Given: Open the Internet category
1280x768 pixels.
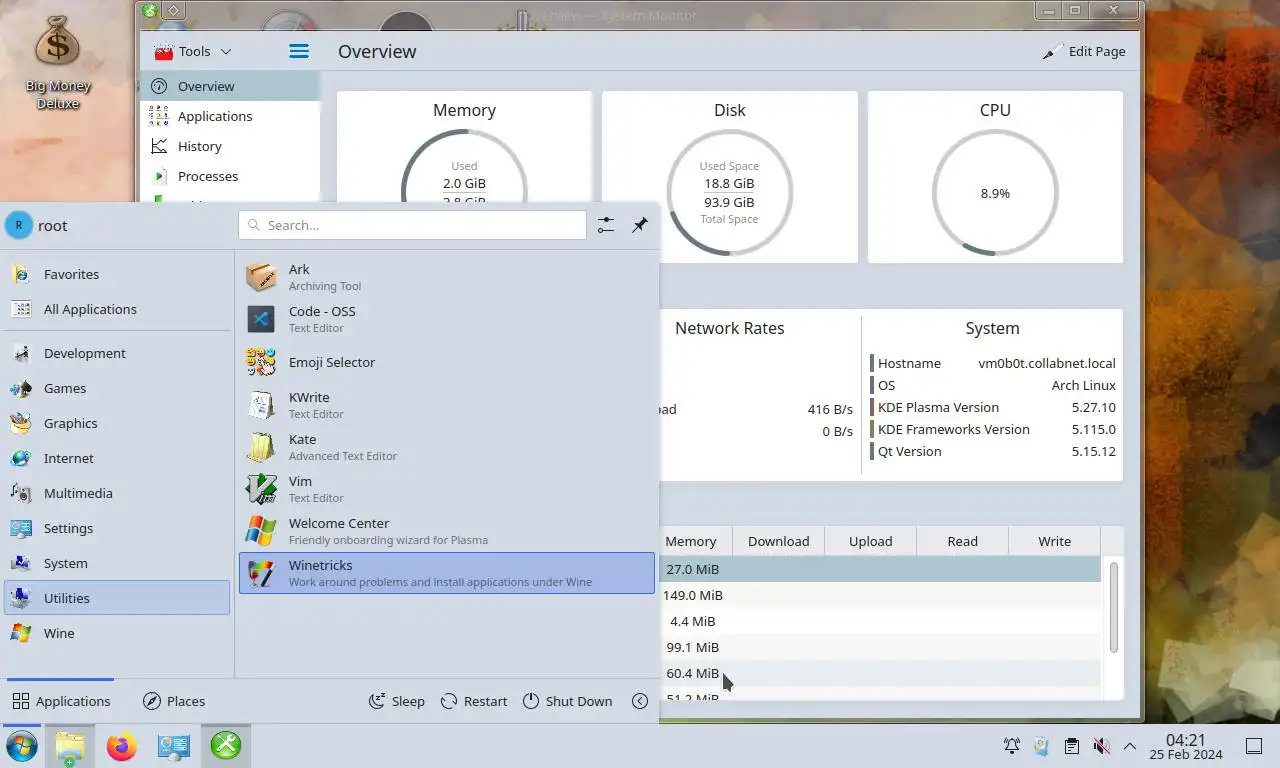Looking at the screenshot, I should (x=117, y=458).
